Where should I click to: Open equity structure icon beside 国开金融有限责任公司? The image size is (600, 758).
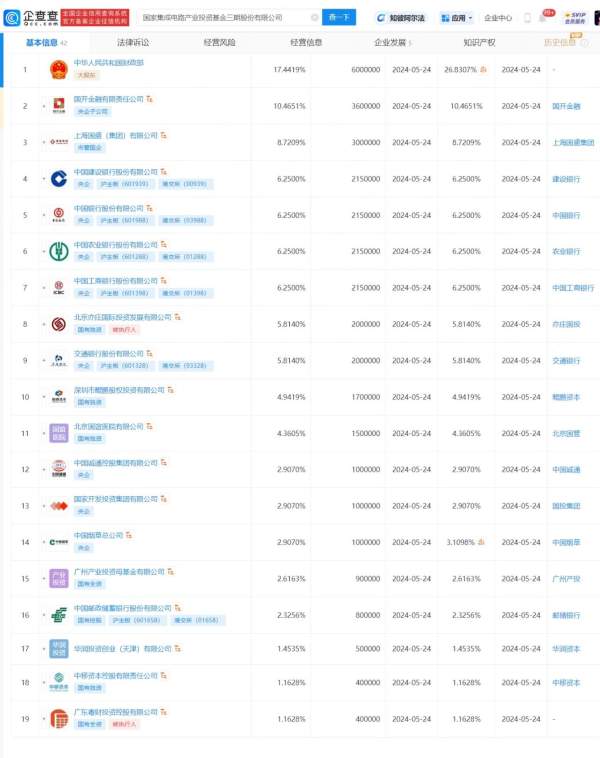point(149,99)
